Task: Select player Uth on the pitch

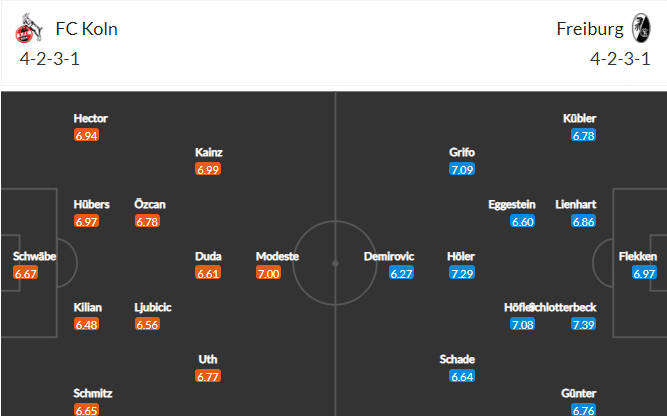Action: point(208,359)
